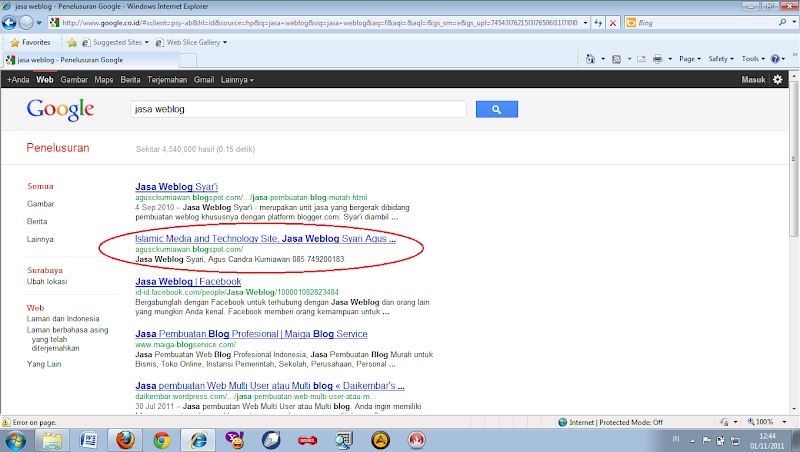Expand the Lainnya menu in Google bar
The width and height of the screenshot is (800, 452).
(237, 80)
